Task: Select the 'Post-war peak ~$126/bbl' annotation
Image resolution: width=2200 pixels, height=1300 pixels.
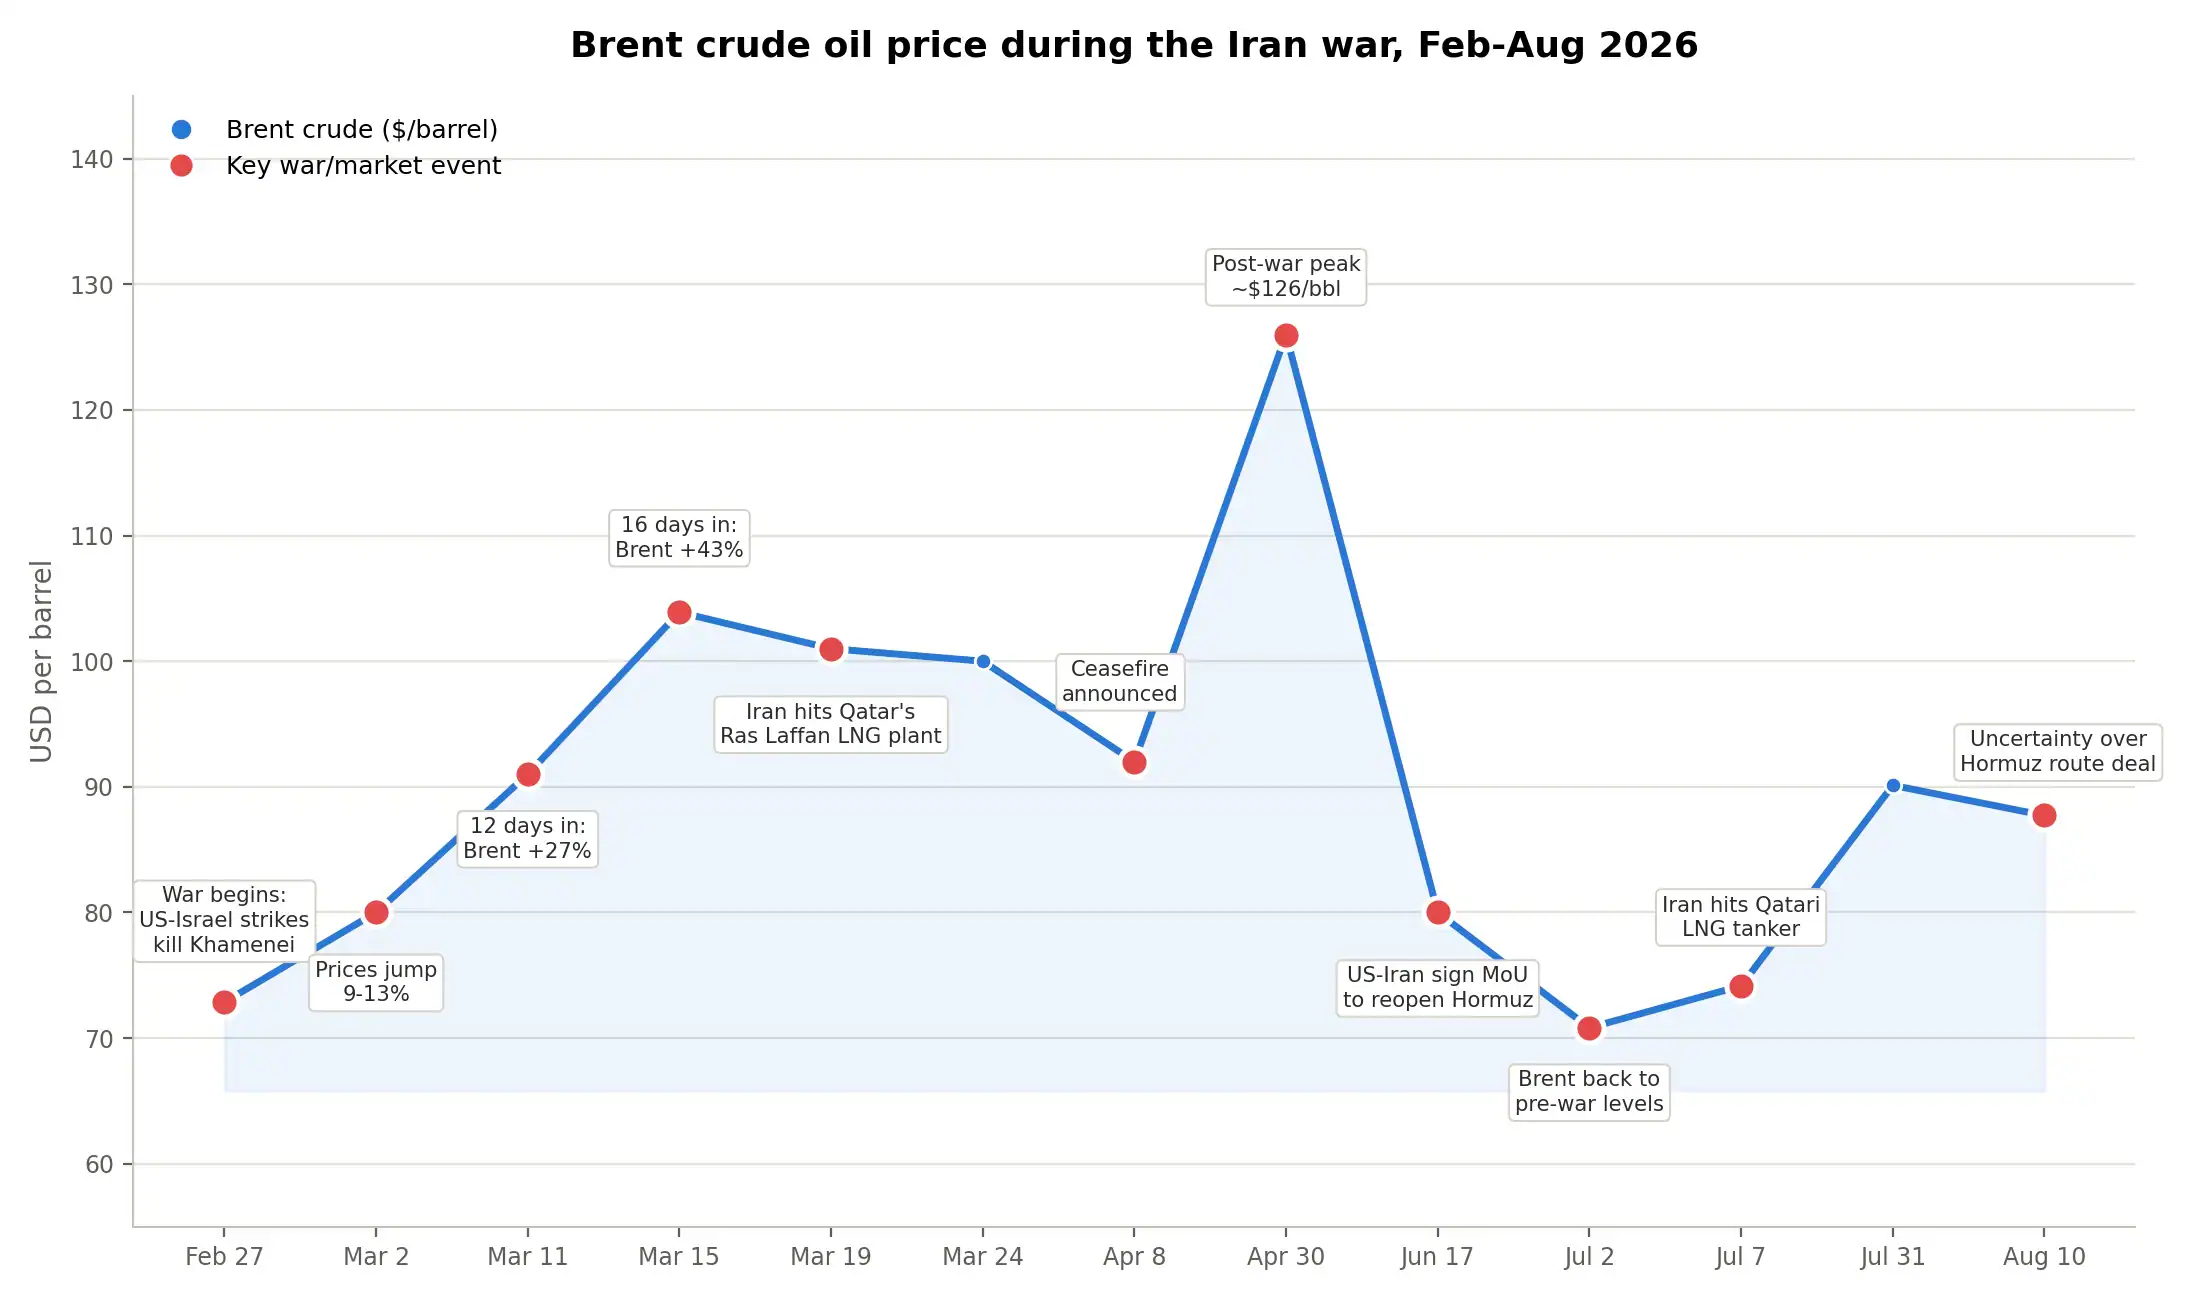Action: (x=1286, y=276)
